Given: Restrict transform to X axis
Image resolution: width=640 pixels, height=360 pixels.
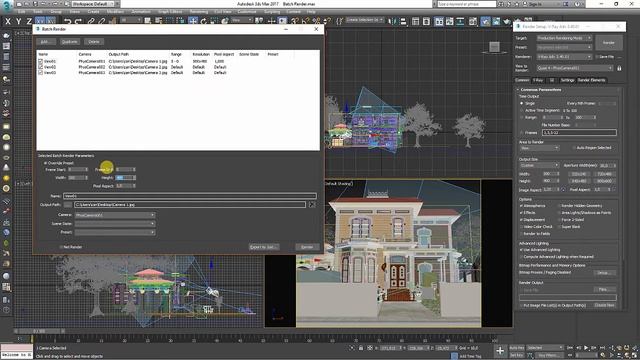Looking at the screenshot, I should tap(8, 21).
